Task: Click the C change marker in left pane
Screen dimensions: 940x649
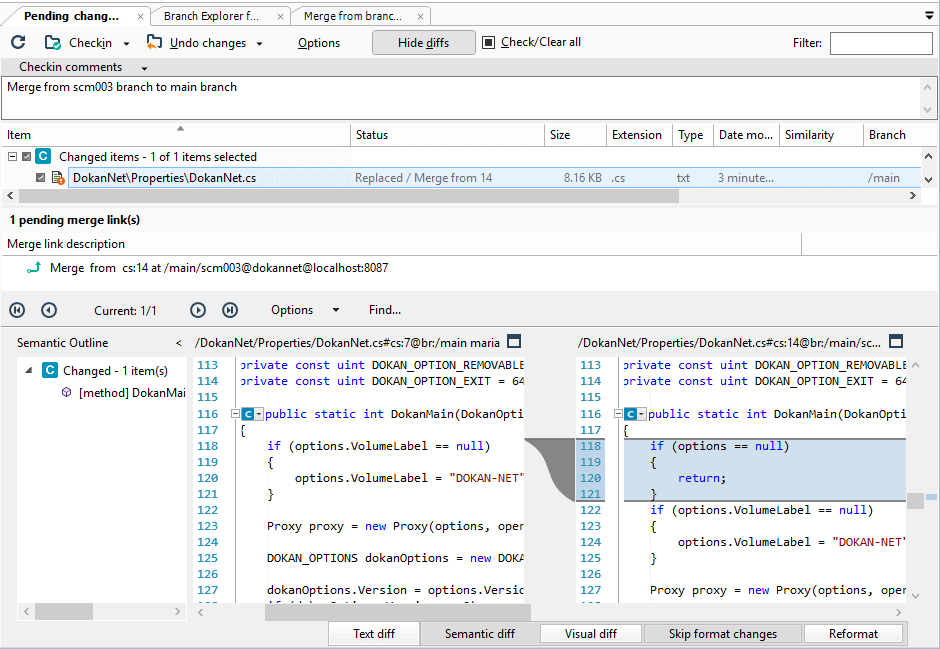Action: (247, 414)
